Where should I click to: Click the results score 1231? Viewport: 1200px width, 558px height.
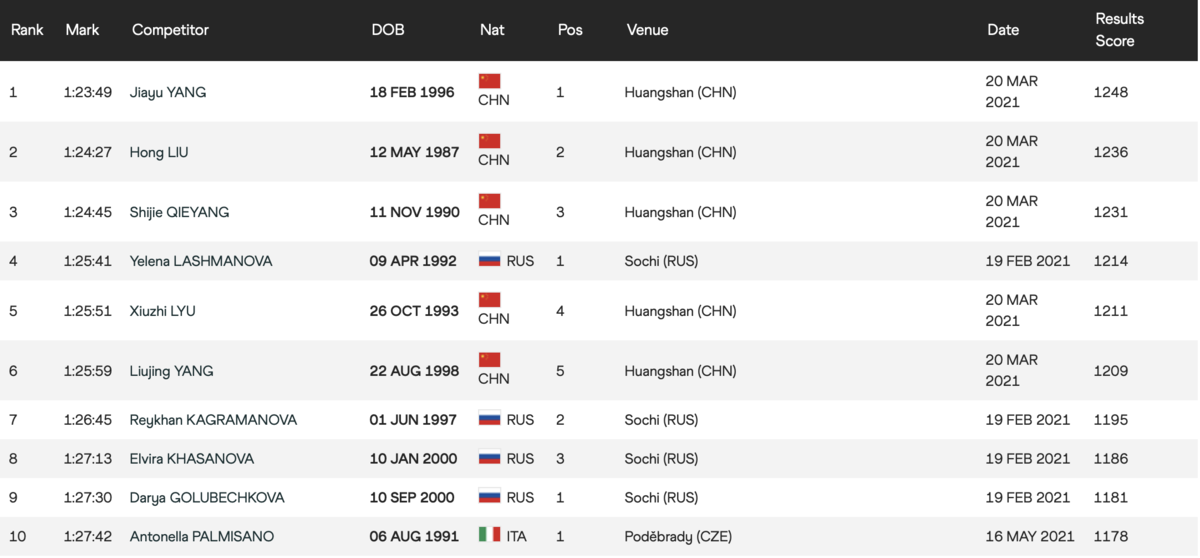[x=1111, y=212]
